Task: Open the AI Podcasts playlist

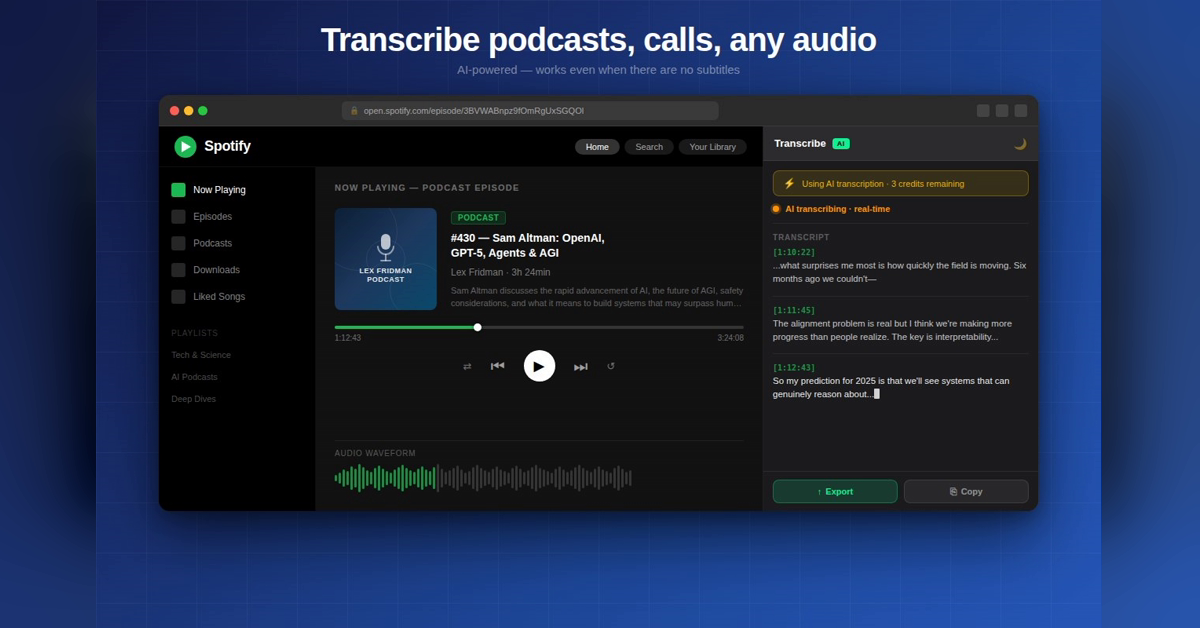Action: [194, 377]
